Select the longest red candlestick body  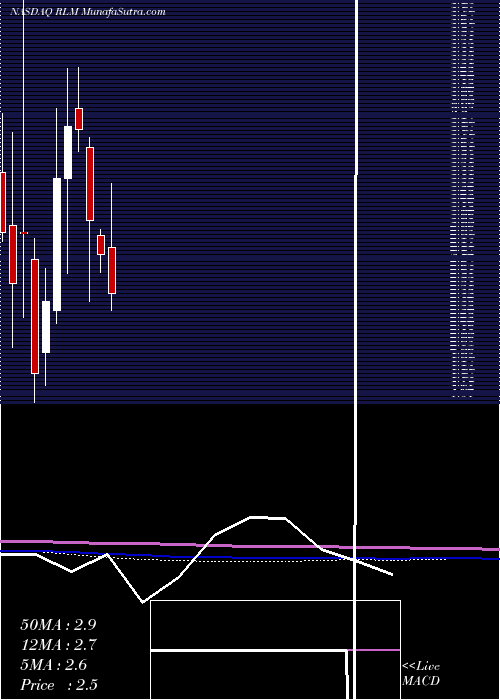pos(35,316)
